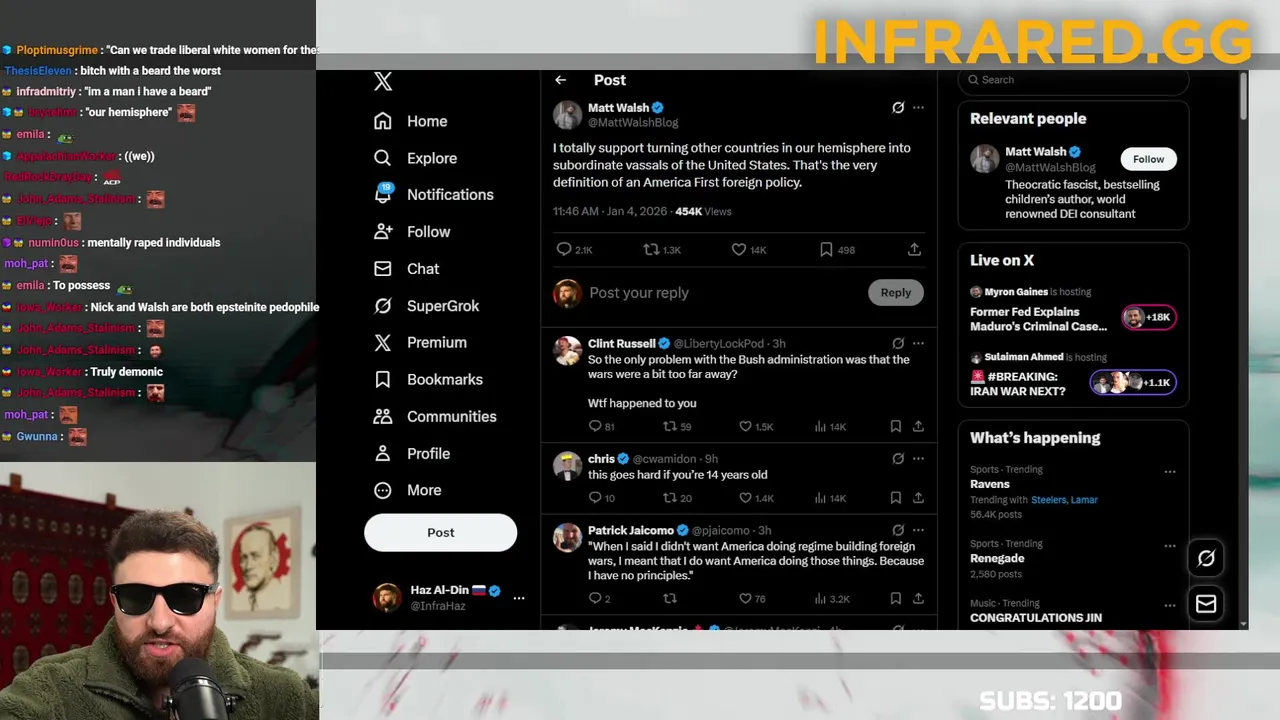Open SuperGrok from sidebar
Viewport: 1280px width, 720px height.
point(426,306)
